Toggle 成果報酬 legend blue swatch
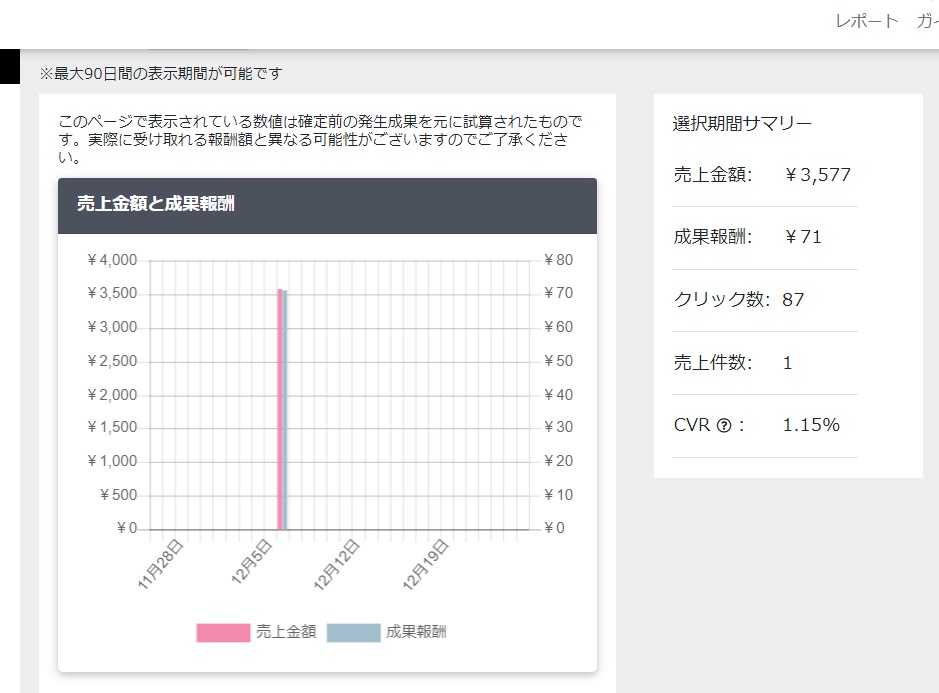939x693 pixels. click(353, 633)
